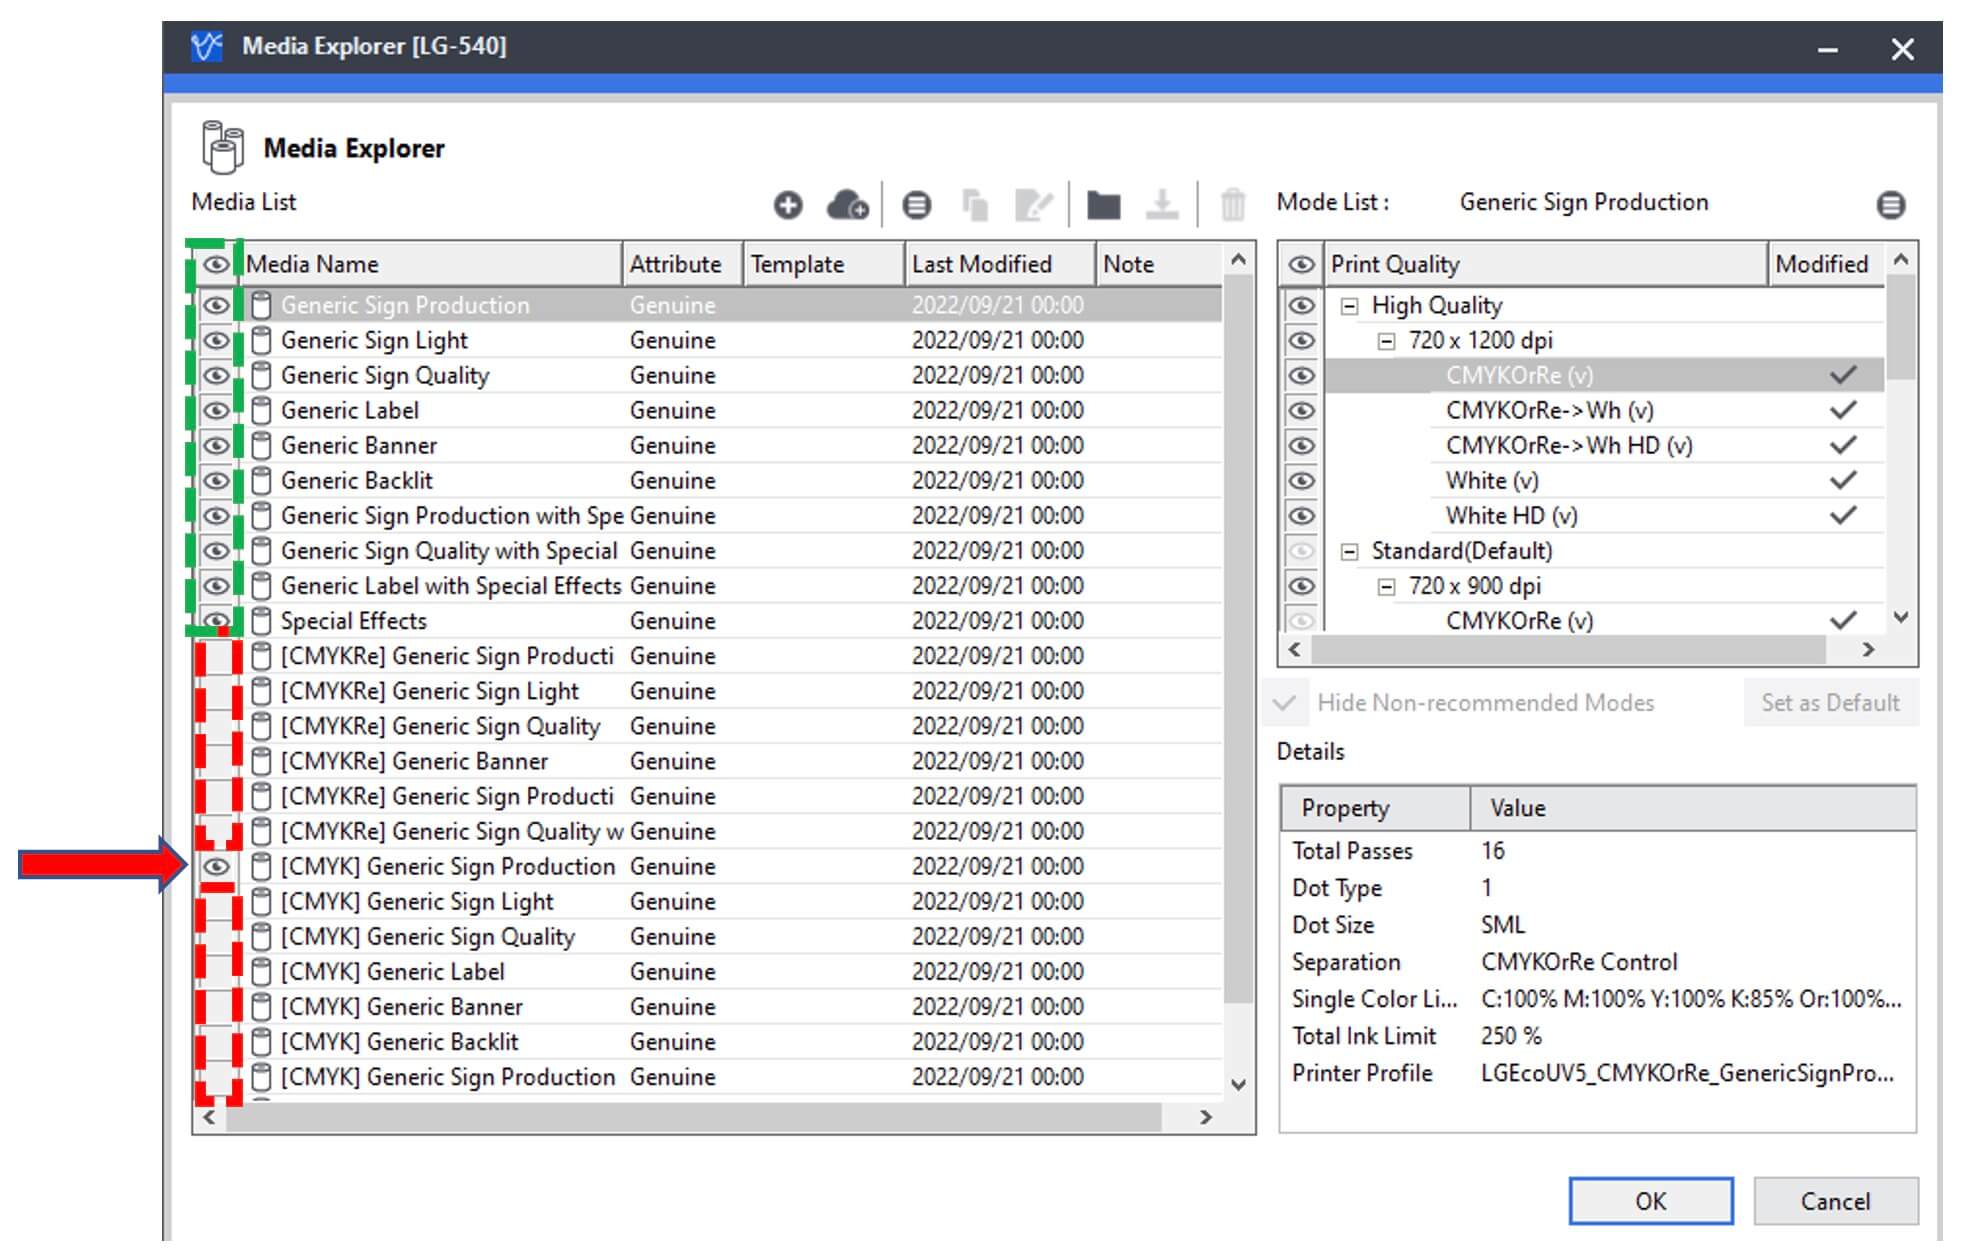Screen dimensions: 1970x1258
Task: Click the Print Quality column header
Action: 1546,264
